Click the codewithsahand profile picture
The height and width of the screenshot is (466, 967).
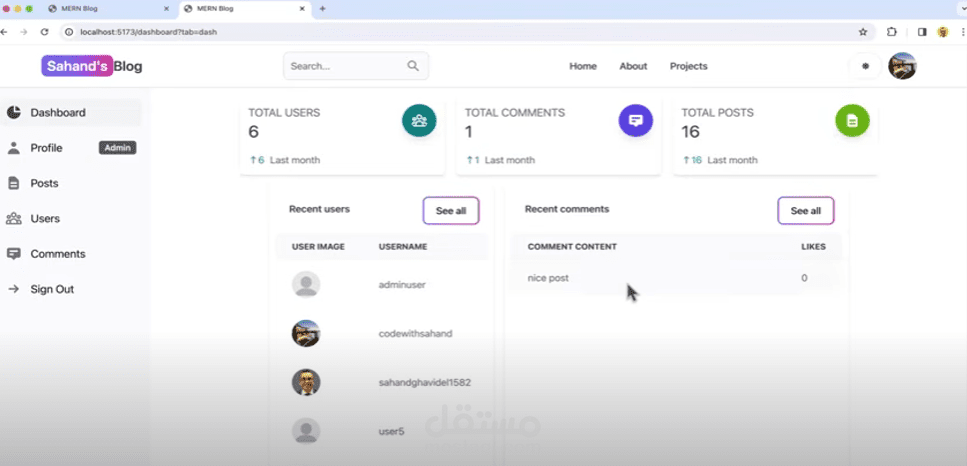pyautogui.click(x=306, y=333)
